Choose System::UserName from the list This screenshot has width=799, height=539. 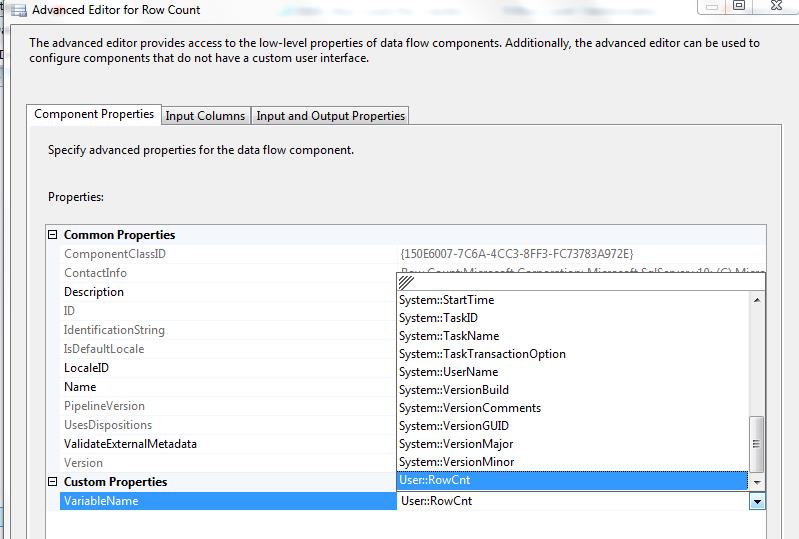[x=448, y=372]
